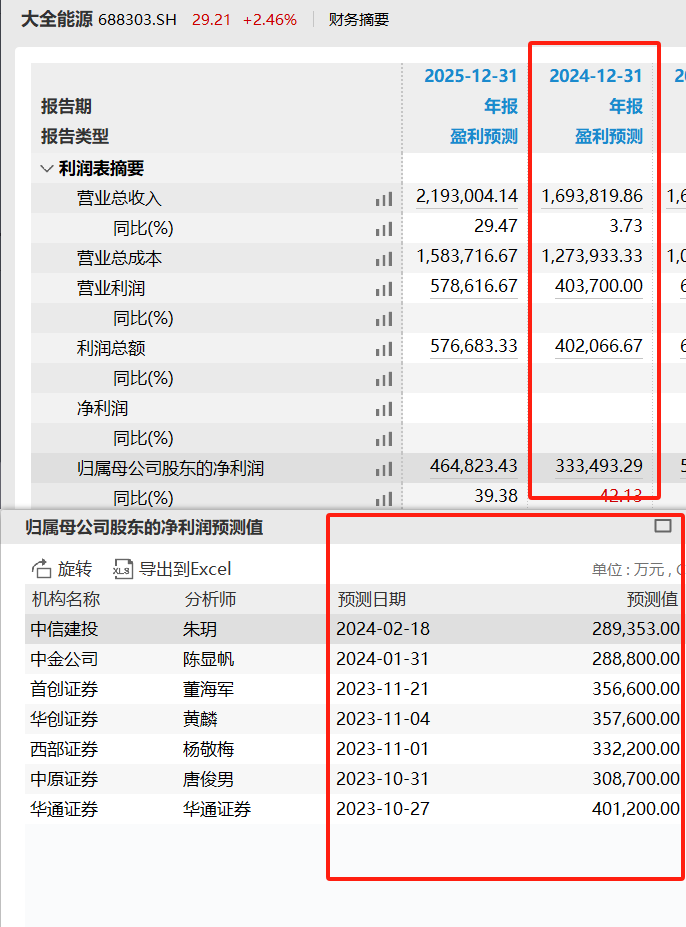Click chart icon beside 利润总额's 同比(%) row
The image size is (686, 927).
pos(384,379)
